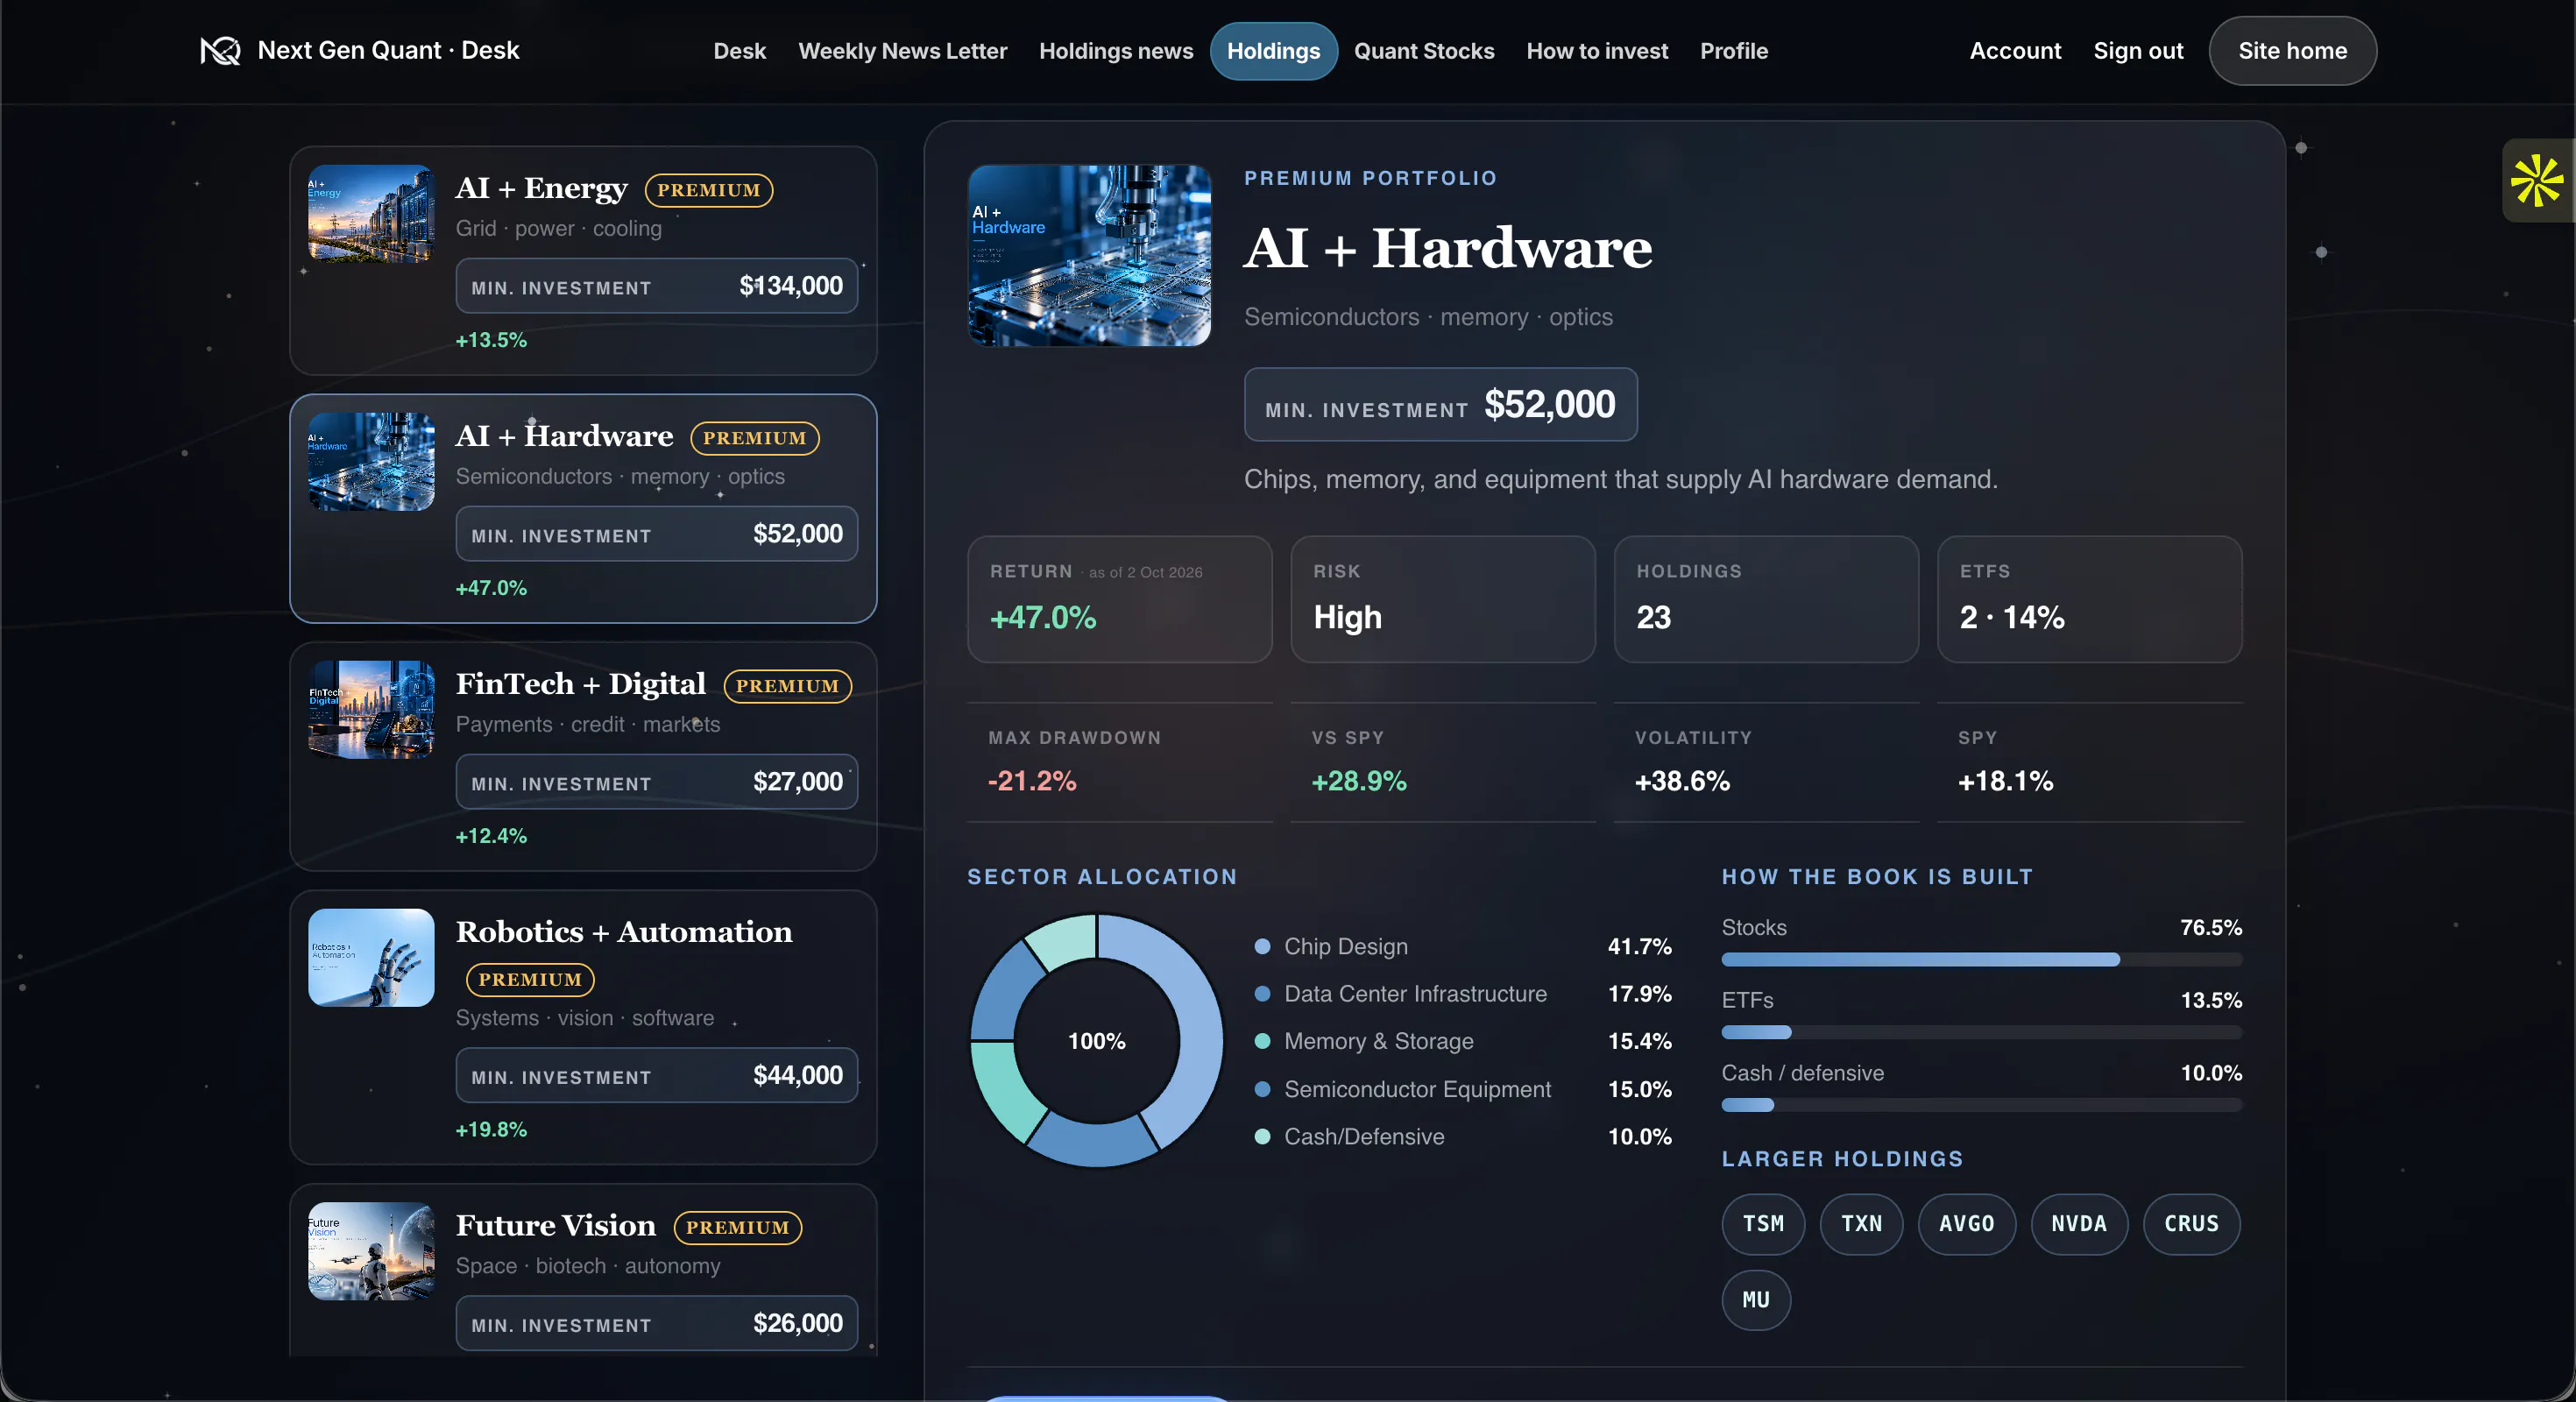Open Future Vision portfolio title
The image size is (2576, 1402).
pyautogui.click(x=556, y=1226)
